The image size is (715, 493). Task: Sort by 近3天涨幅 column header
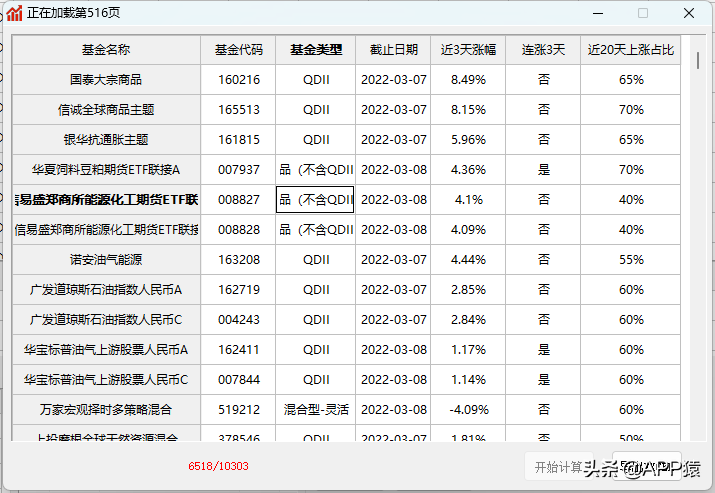coord(468,50)
